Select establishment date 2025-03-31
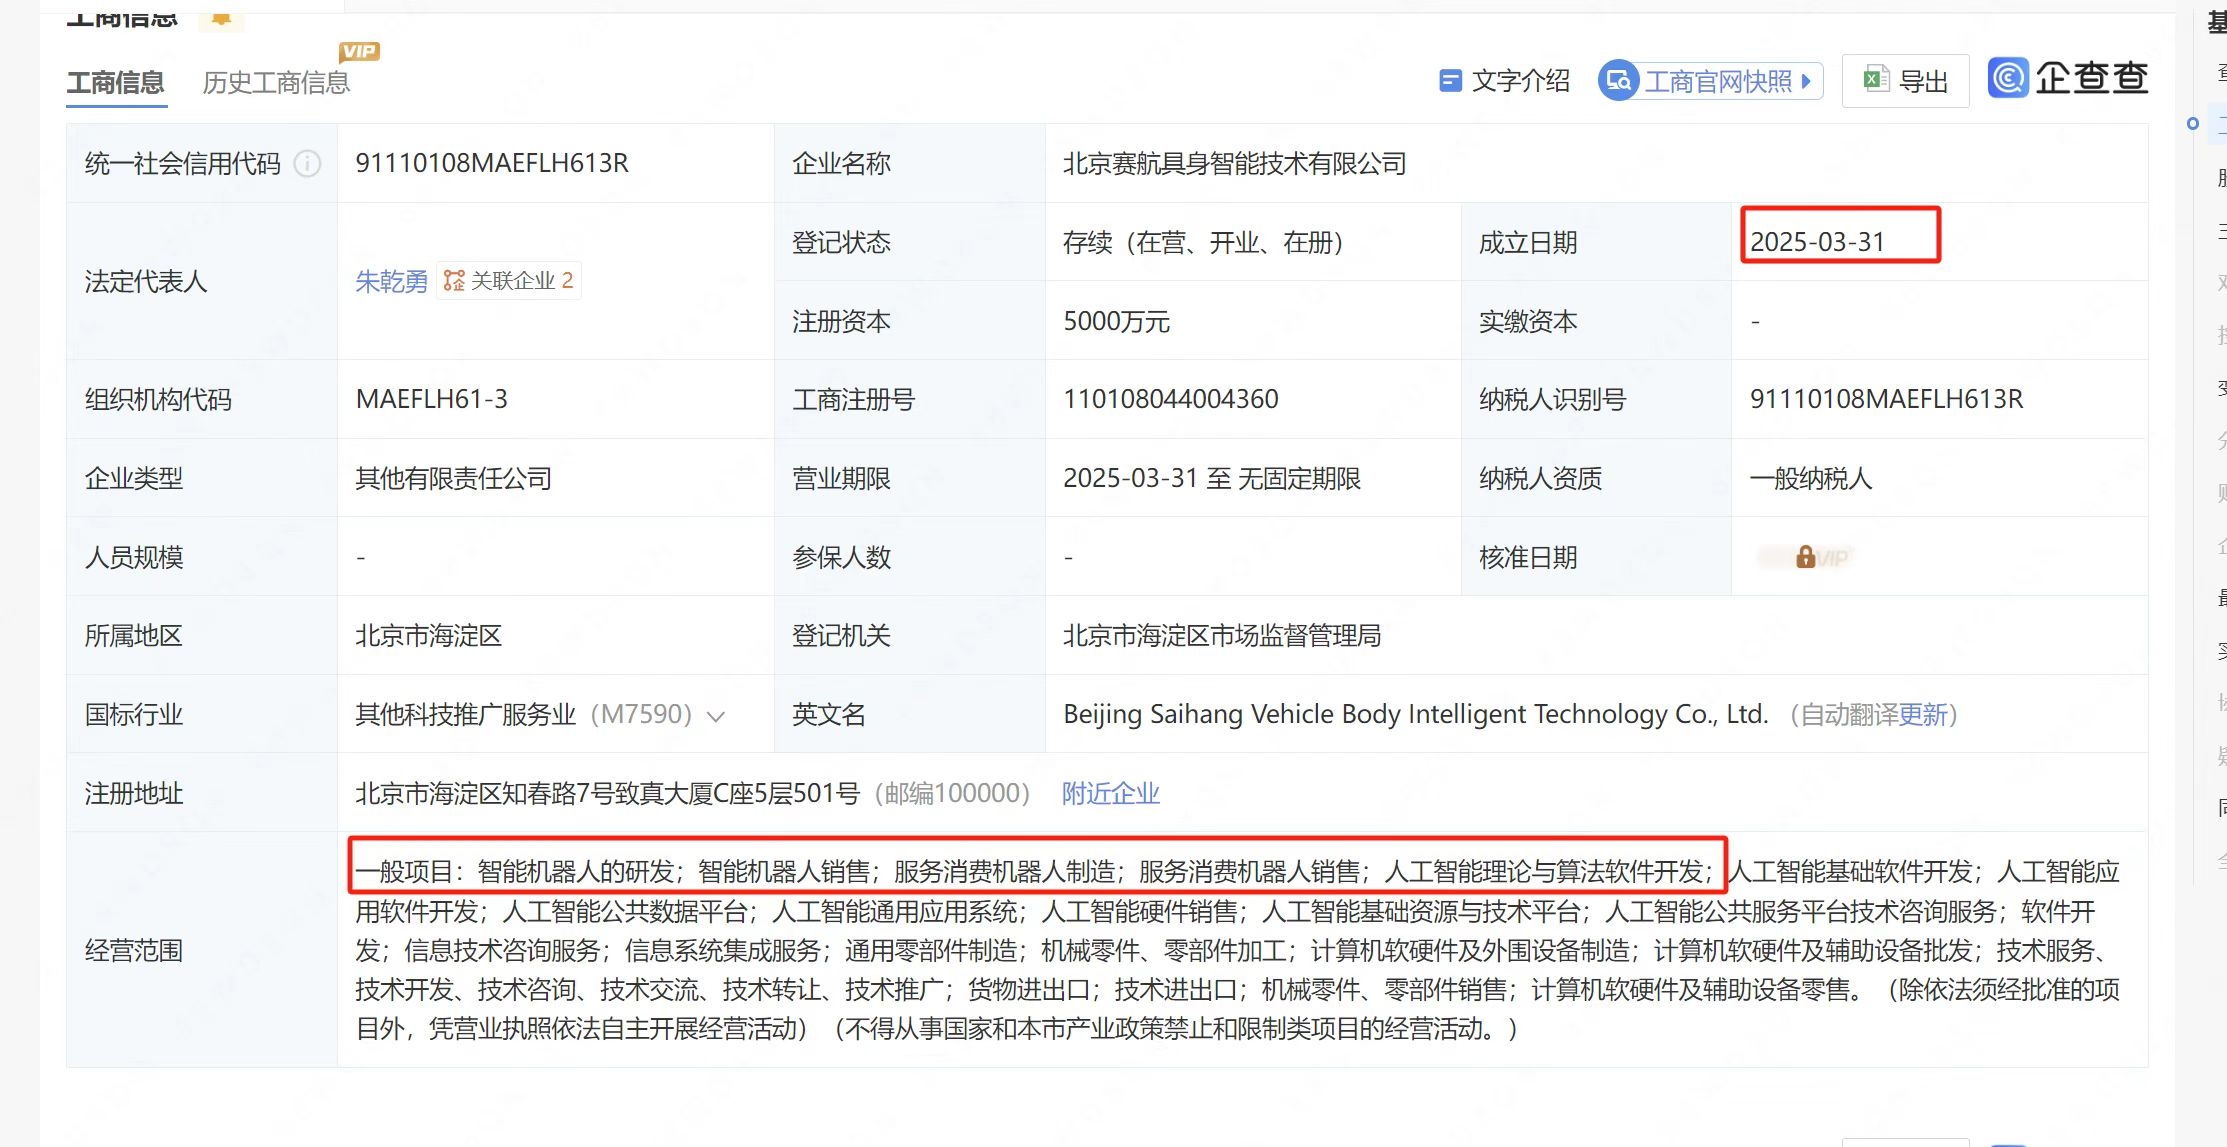This screenshot has height=1147, width=2227. (x=1817, y=242)
